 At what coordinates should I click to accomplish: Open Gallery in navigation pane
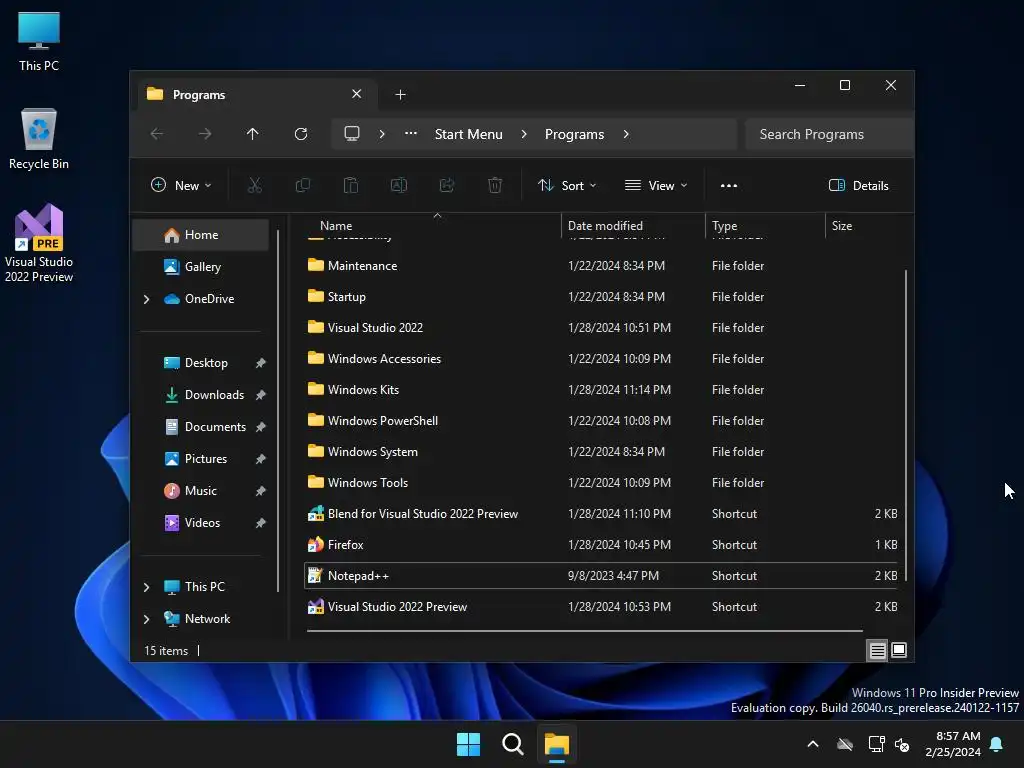pyautogui.click(x=201, y=267)
